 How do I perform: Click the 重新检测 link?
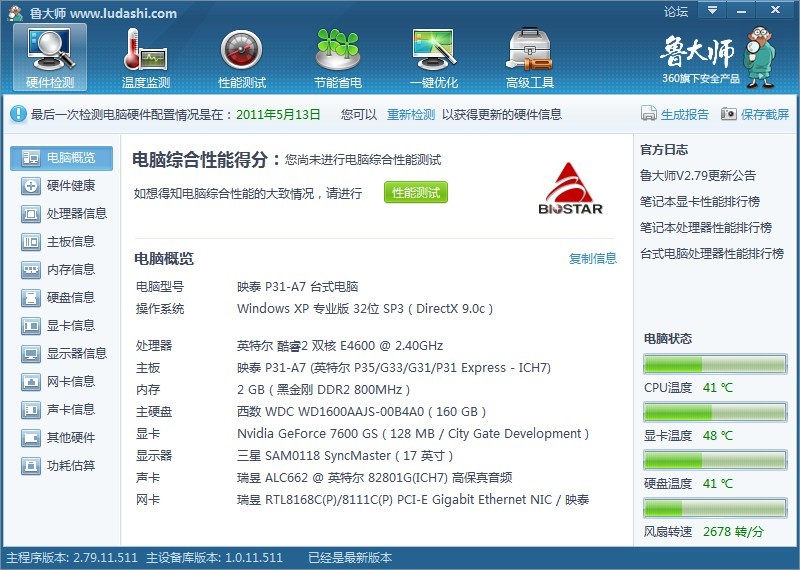tap(411, 114)
